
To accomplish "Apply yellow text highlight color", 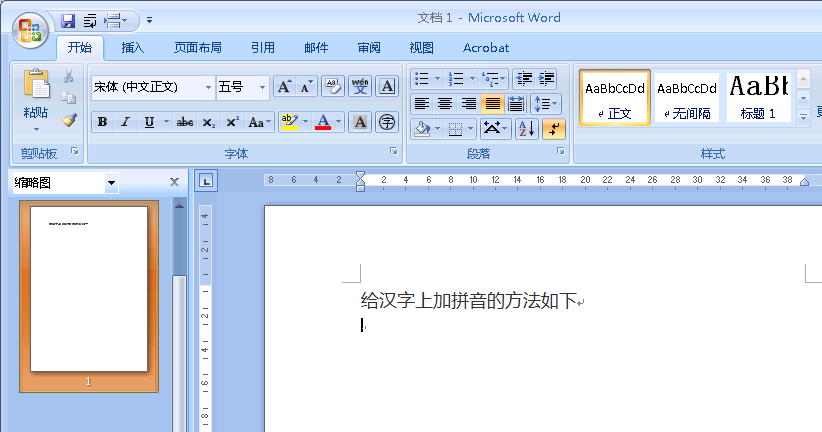I will [289, 122].
